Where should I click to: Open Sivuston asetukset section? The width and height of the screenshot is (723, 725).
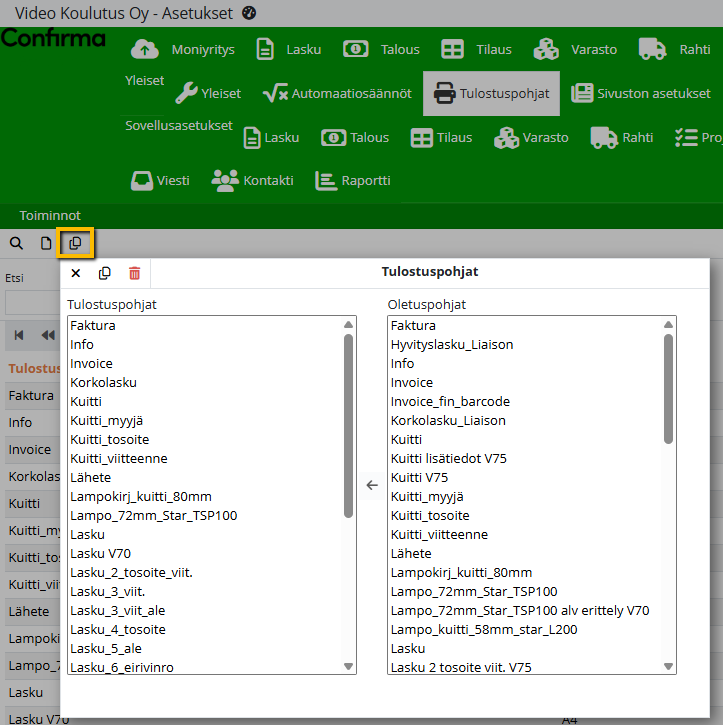point(640,93)
